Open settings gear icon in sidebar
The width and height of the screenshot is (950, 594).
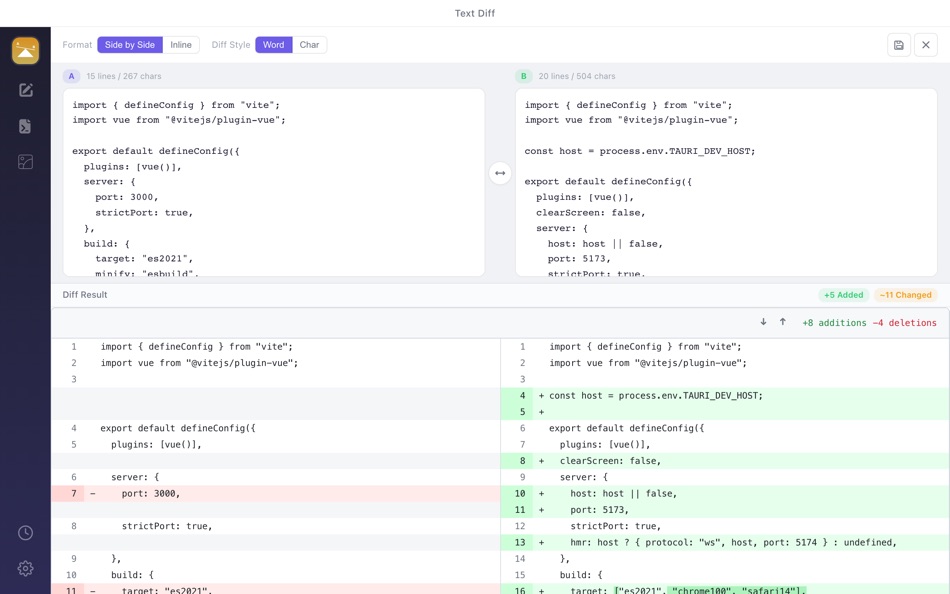(25, 569)
